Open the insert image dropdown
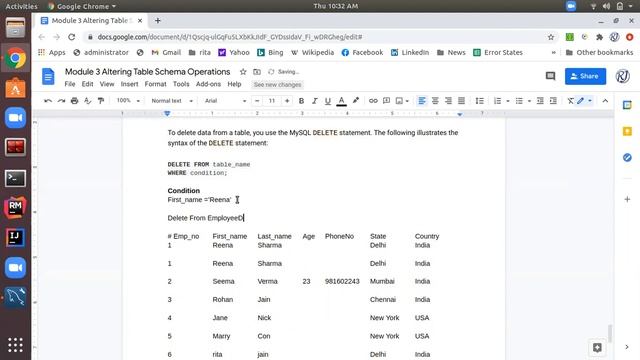Viewport: 640px width, 360px height. [x=402, y=101]
